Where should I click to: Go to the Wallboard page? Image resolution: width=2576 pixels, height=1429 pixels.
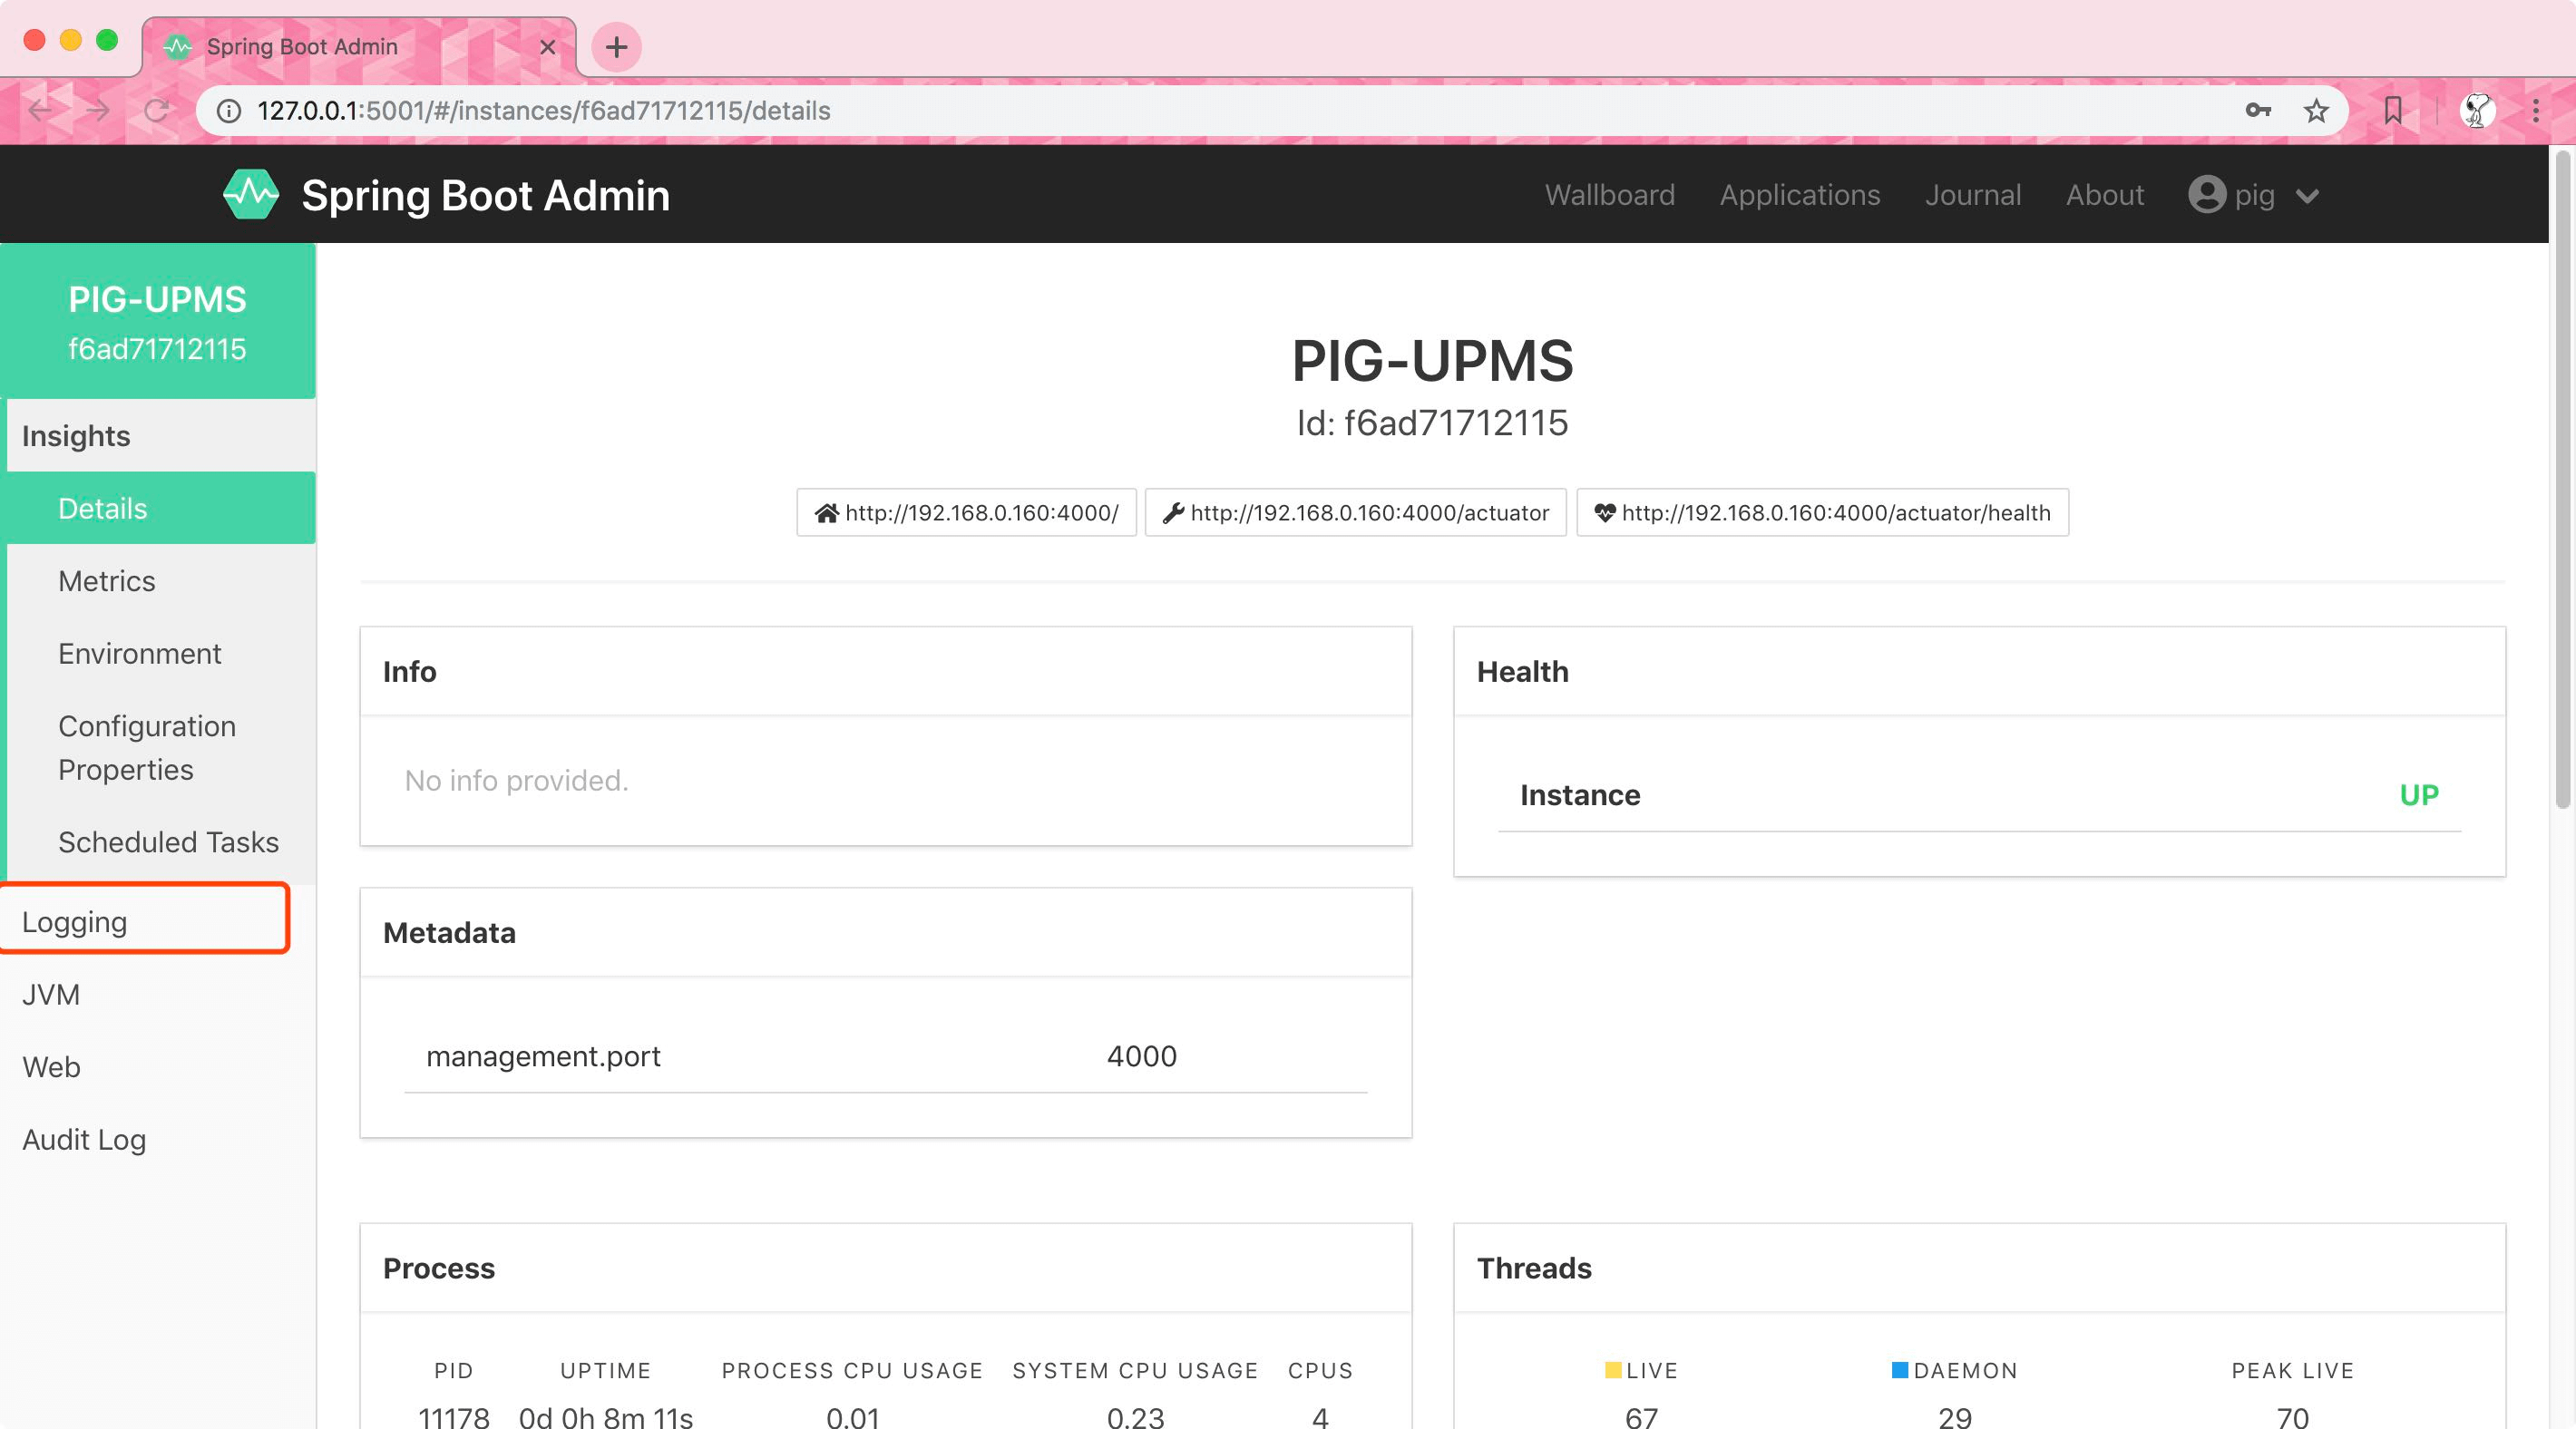click(x=1609, y=195)
